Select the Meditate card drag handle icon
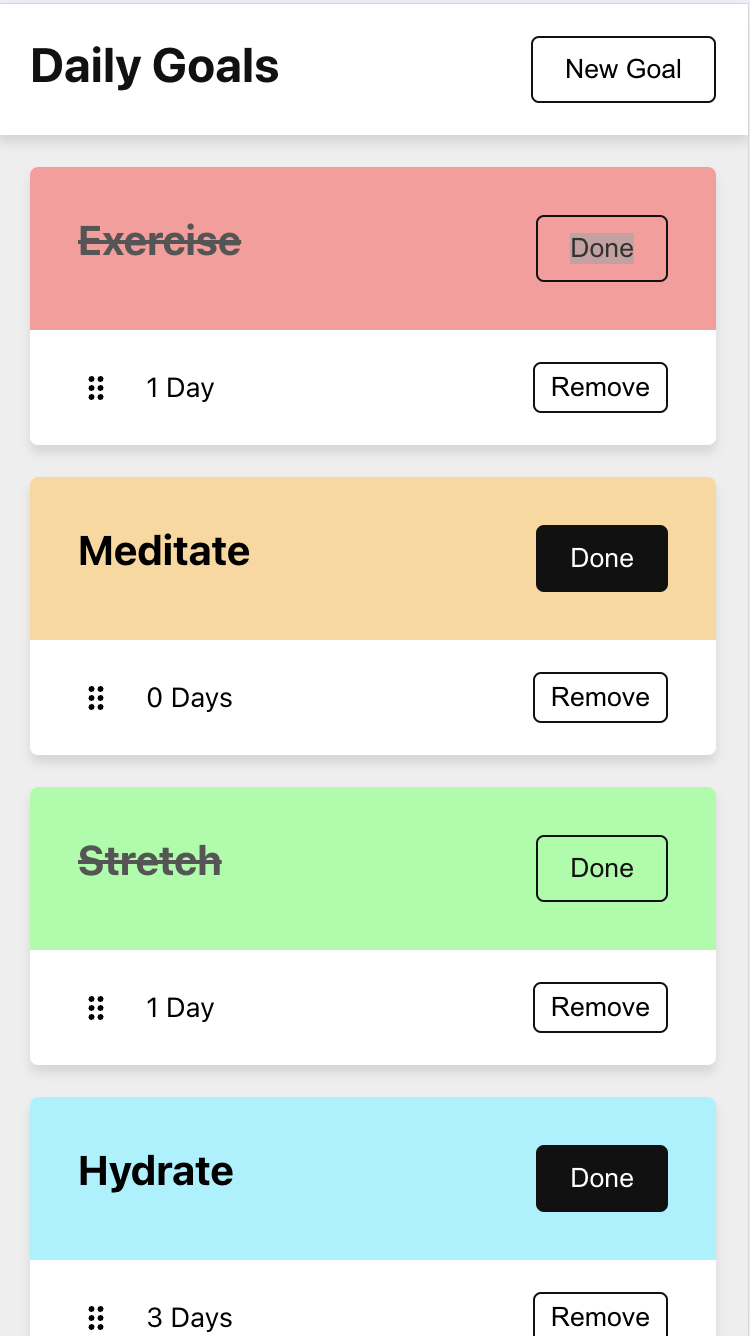750x1336 pixels. [96, 698]
